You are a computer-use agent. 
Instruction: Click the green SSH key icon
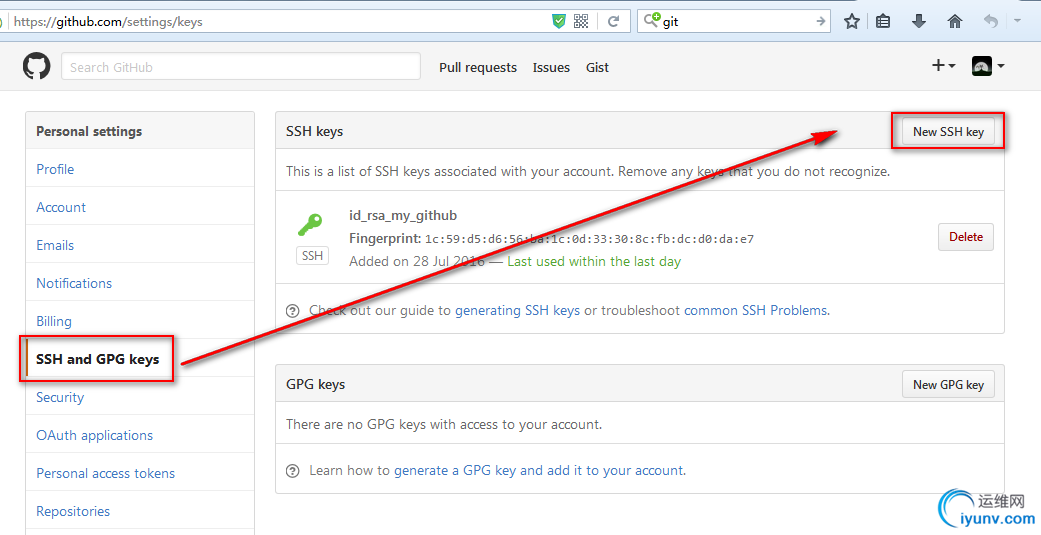(x=310, y=224)
